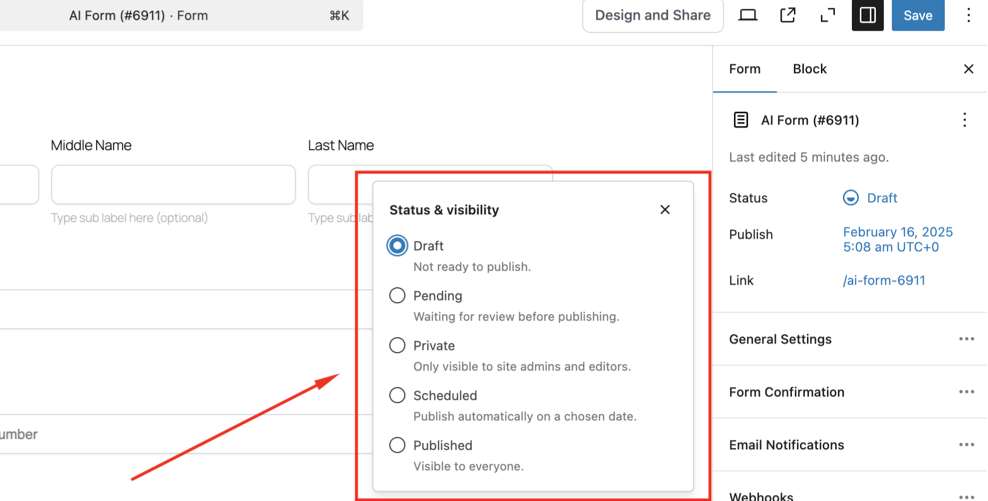This screenshot has height=501, width=988.
Task: Click 'Publish automatically on a chosen date.' text
Action: click(525, 416)
